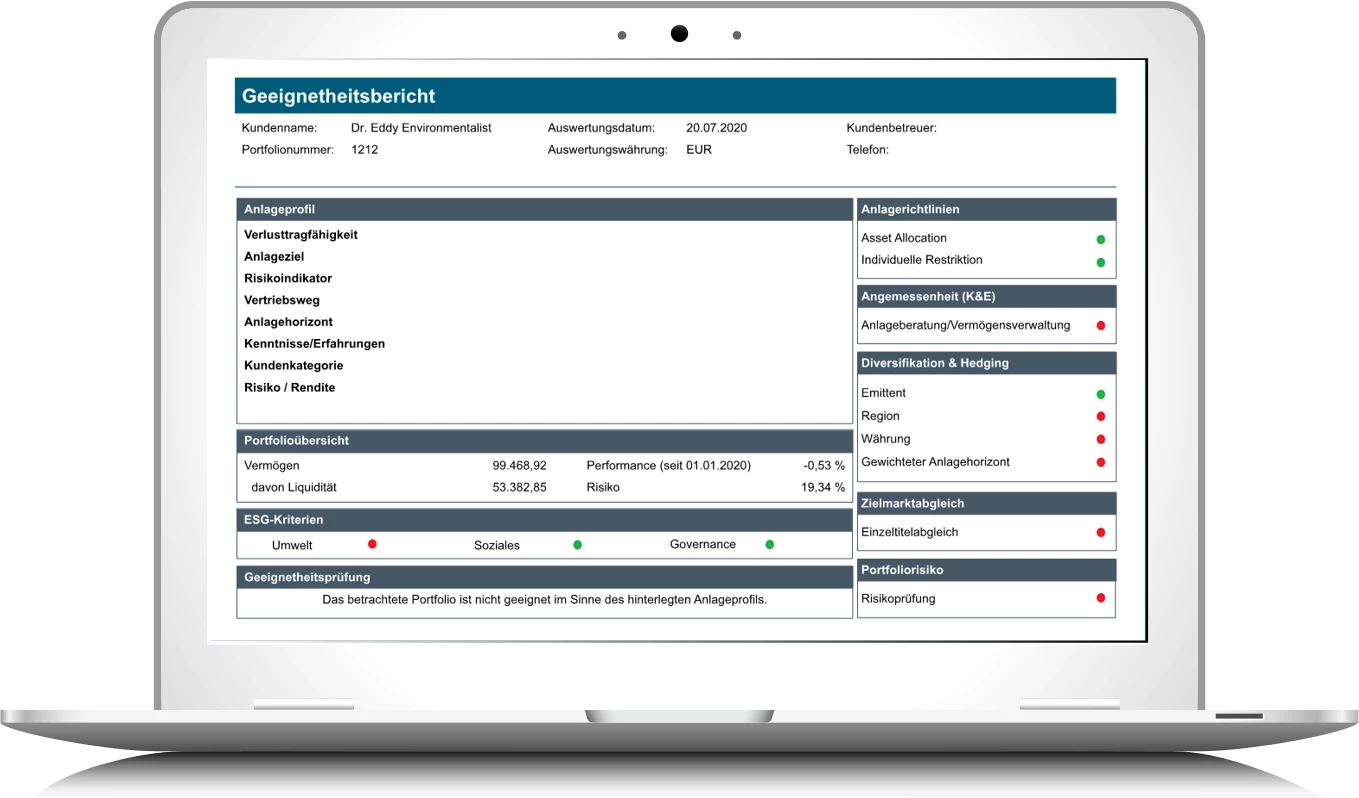The height and width of the screenshot is (798, 1359).
Task: Click the red Gewichteter Anlagehorizont indicator
Action: coord(1100,462)
